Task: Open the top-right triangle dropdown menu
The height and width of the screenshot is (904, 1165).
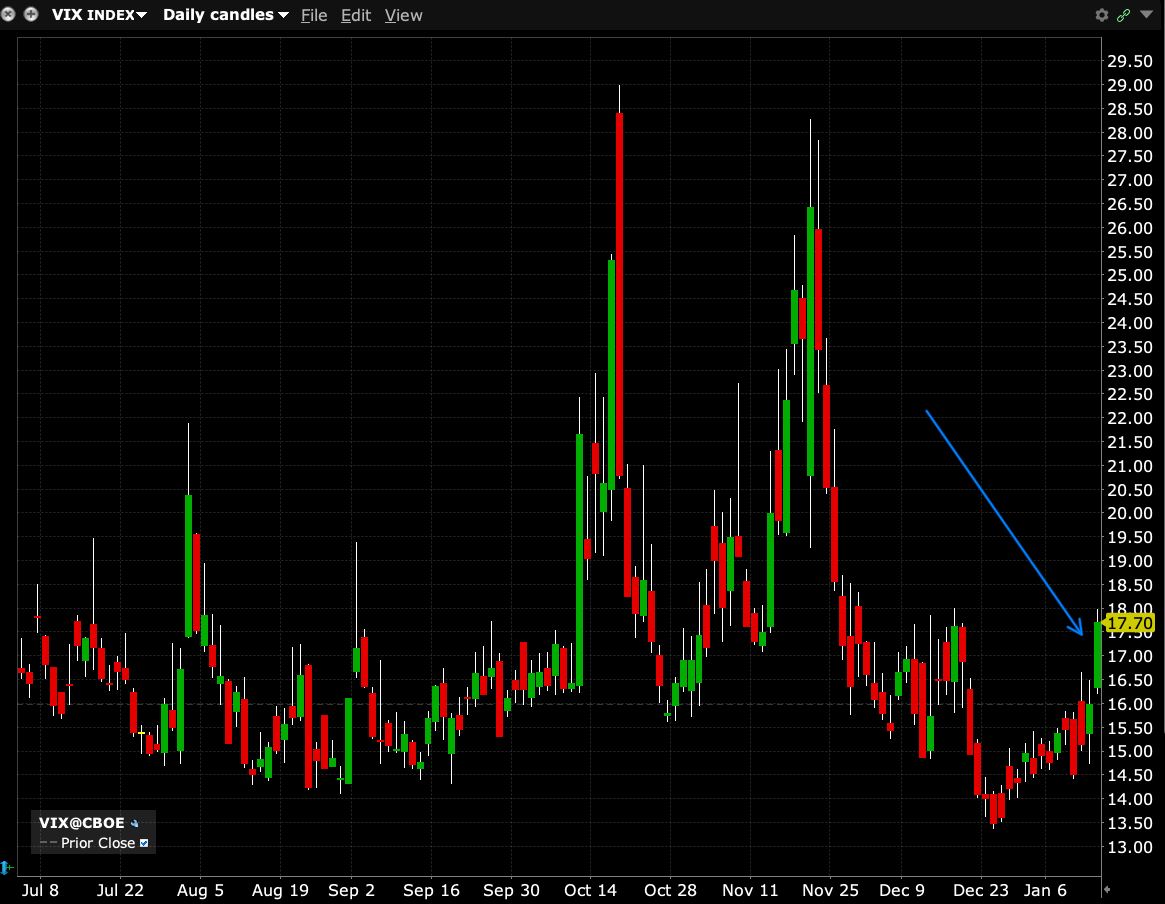Action: [1146, 15]
